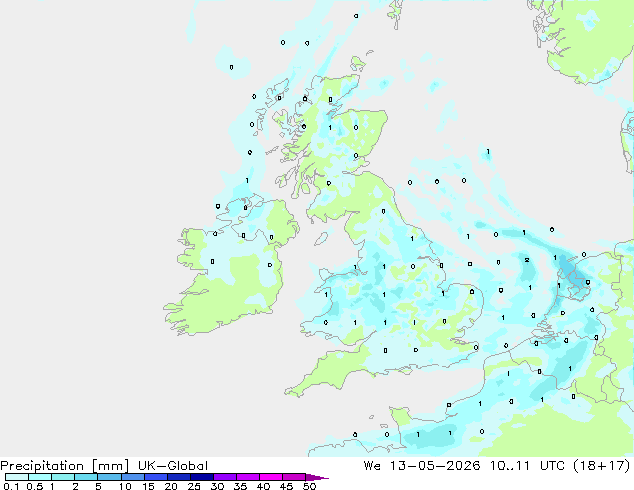Screen dimensions: 634x490
Task: Click the legend value '40'
Action: tap(263, 486)
